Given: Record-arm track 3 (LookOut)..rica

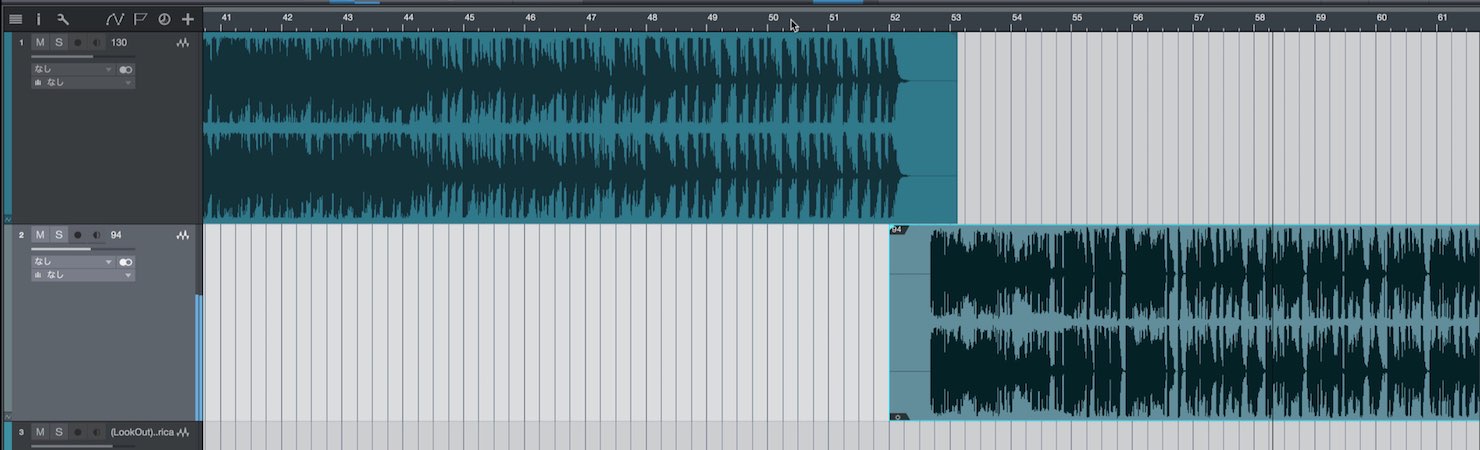Looking at the screenshot, I should coord(78,432).
